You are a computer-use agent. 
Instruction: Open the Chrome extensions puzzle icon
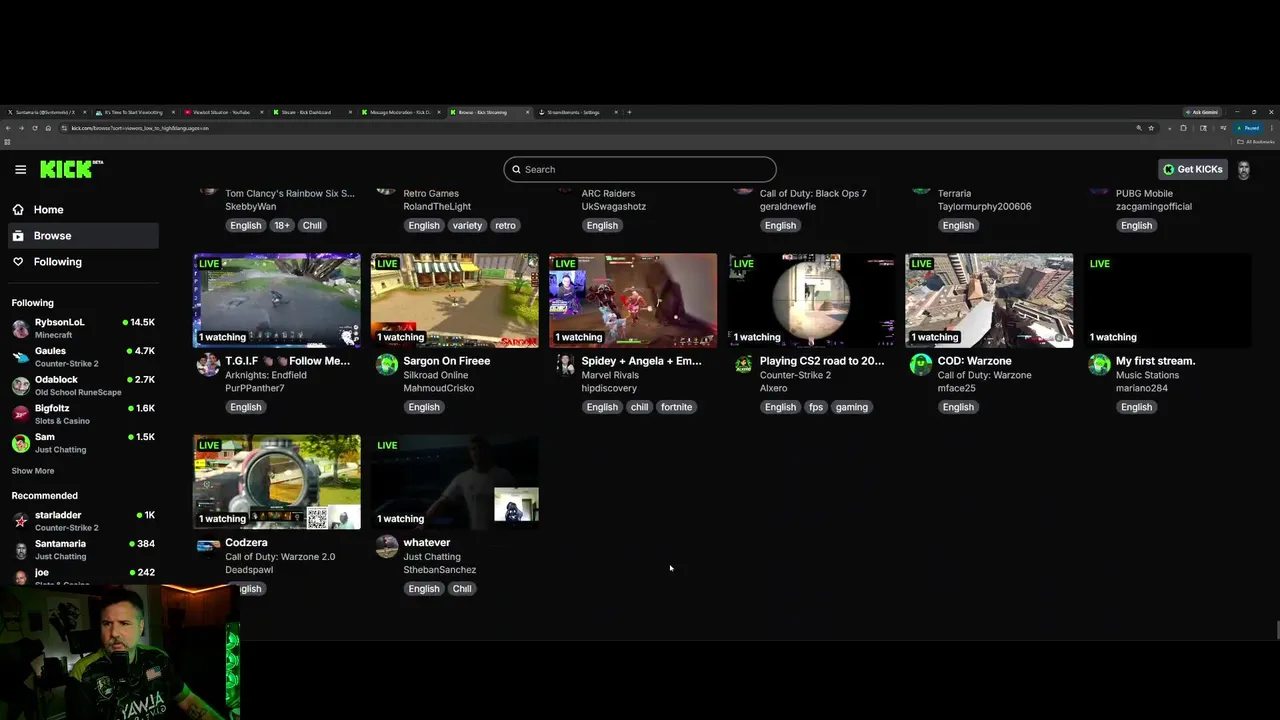(1183, 128)
